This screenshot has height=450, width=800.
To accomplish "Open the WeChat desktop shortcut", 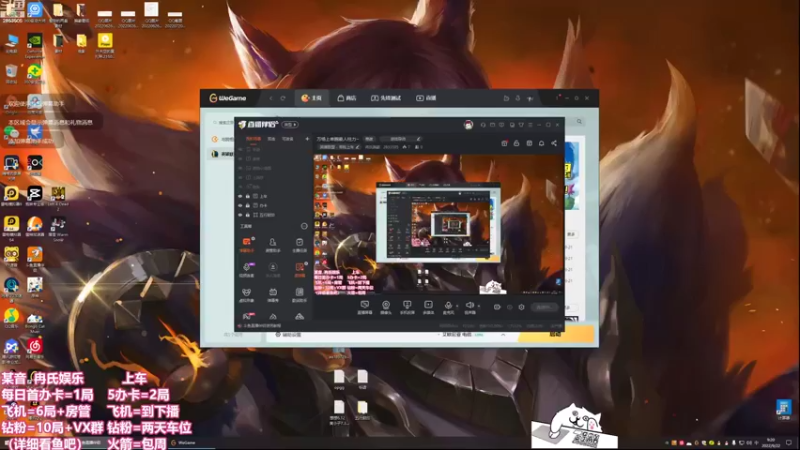I will (11, 135).
